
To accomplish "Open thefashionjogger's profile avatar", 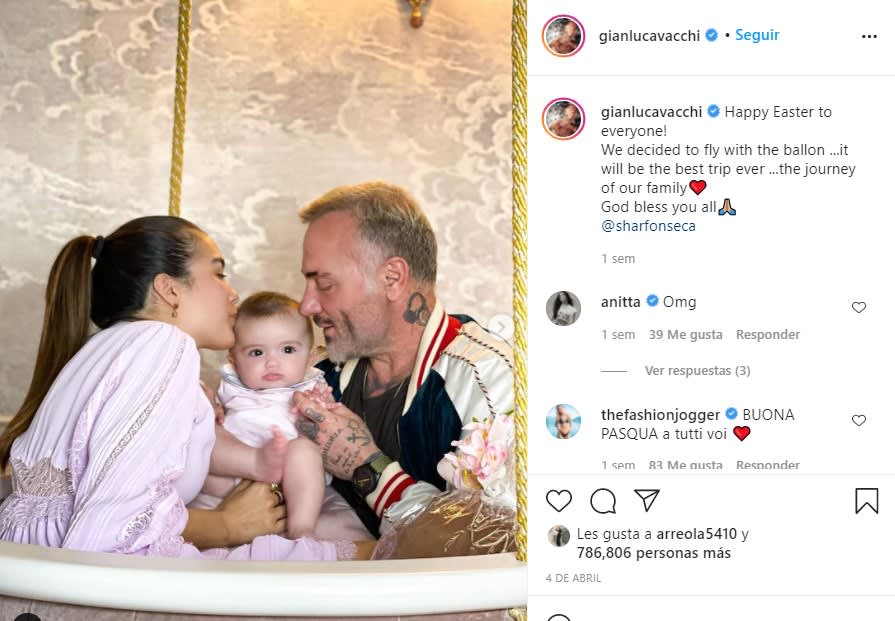I will pos(563,421).
